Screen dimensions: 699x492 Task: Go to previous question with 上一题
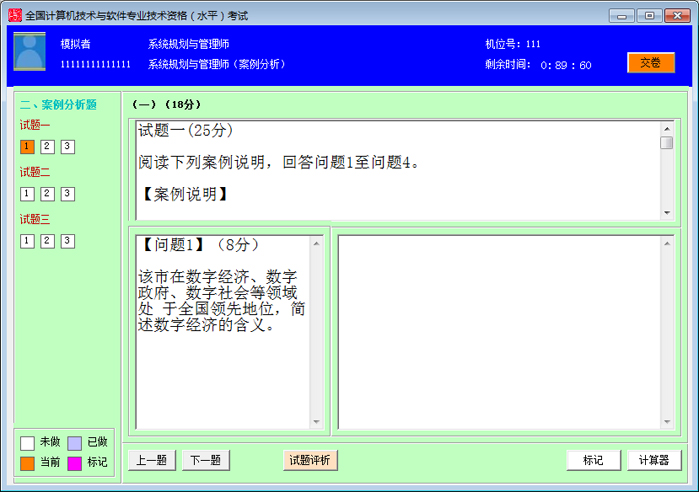[152, 460]
